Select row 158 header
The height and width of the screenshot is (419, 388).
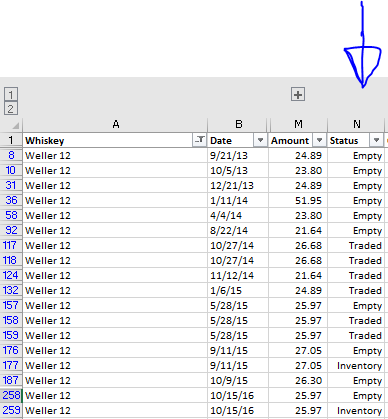[x=11, y=320]
